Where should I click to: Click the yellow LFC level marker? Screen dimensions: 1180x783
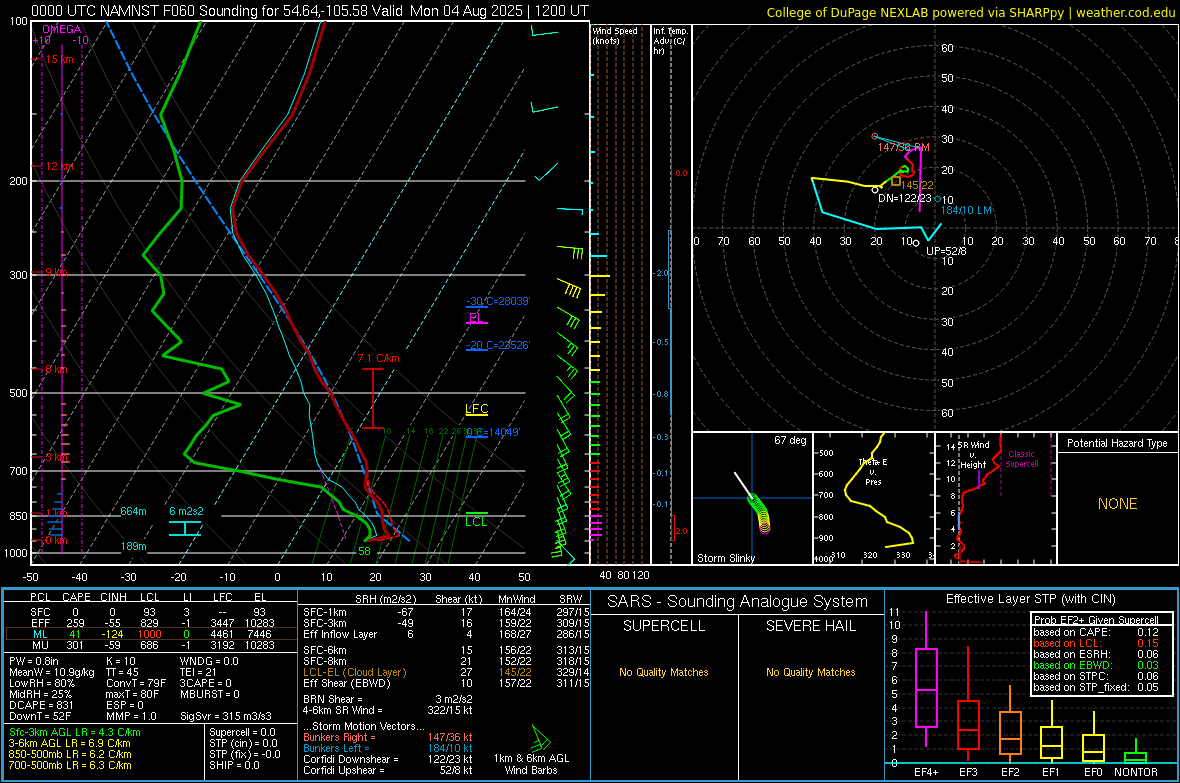pos(477,410)
